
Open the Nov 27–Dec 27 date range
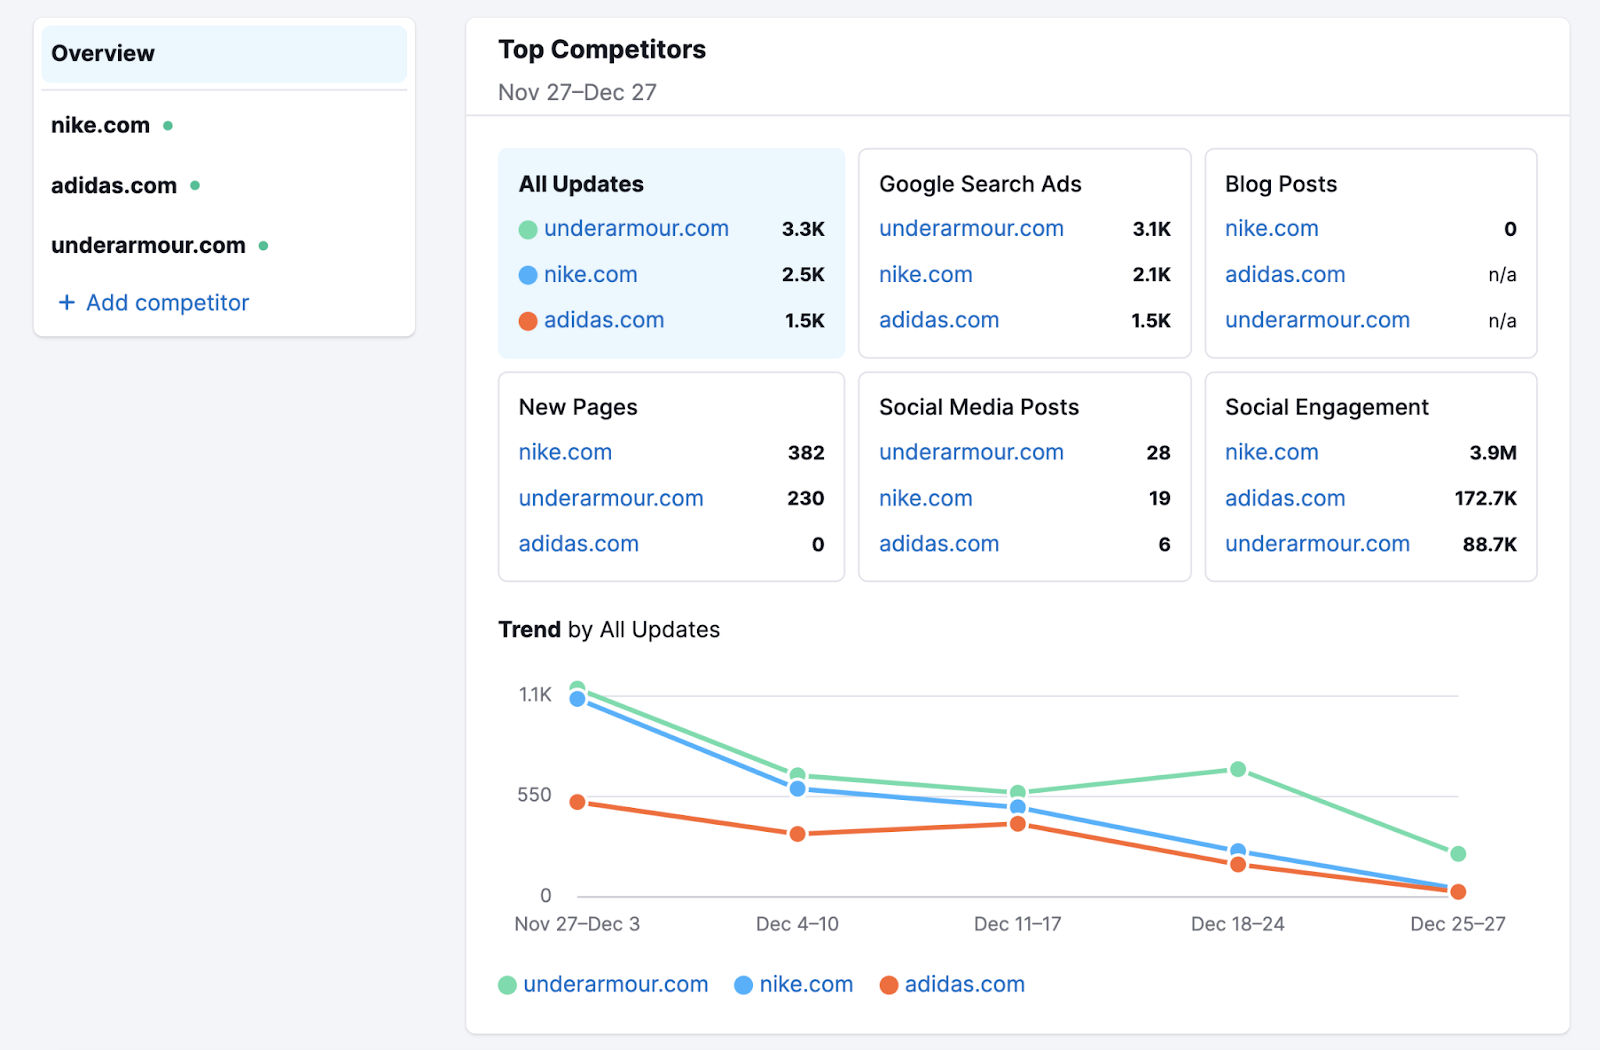pyautogui.click(x=577, y=92)
